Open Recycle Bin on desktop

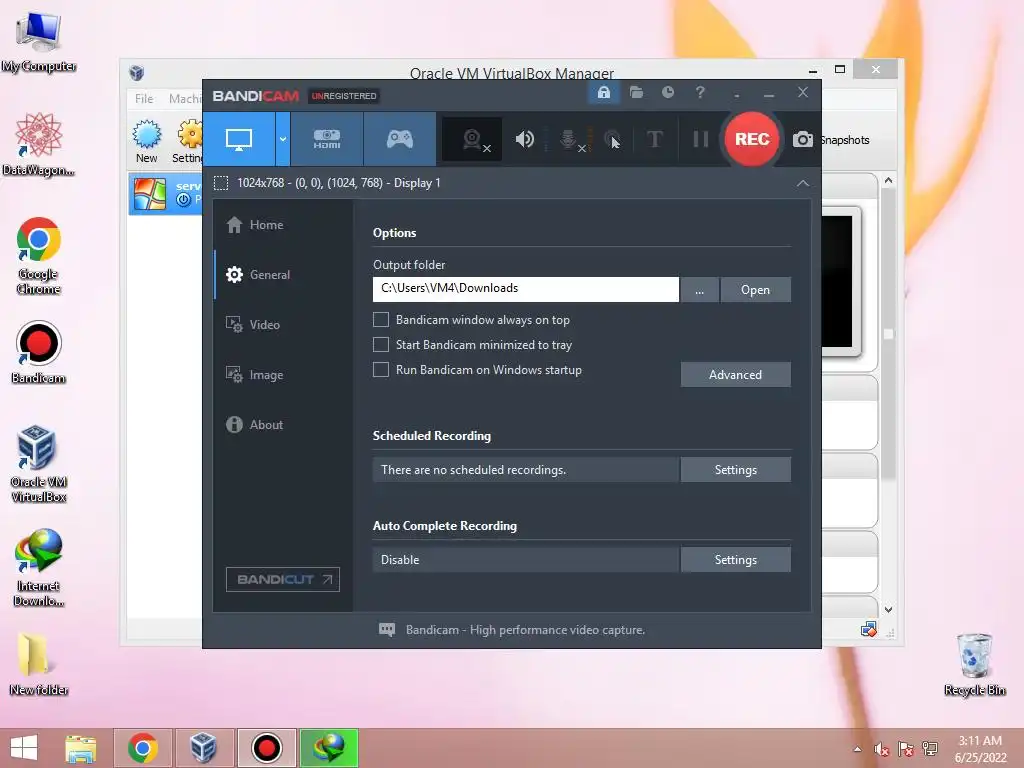pyautogui.click(x=974, y=664)
